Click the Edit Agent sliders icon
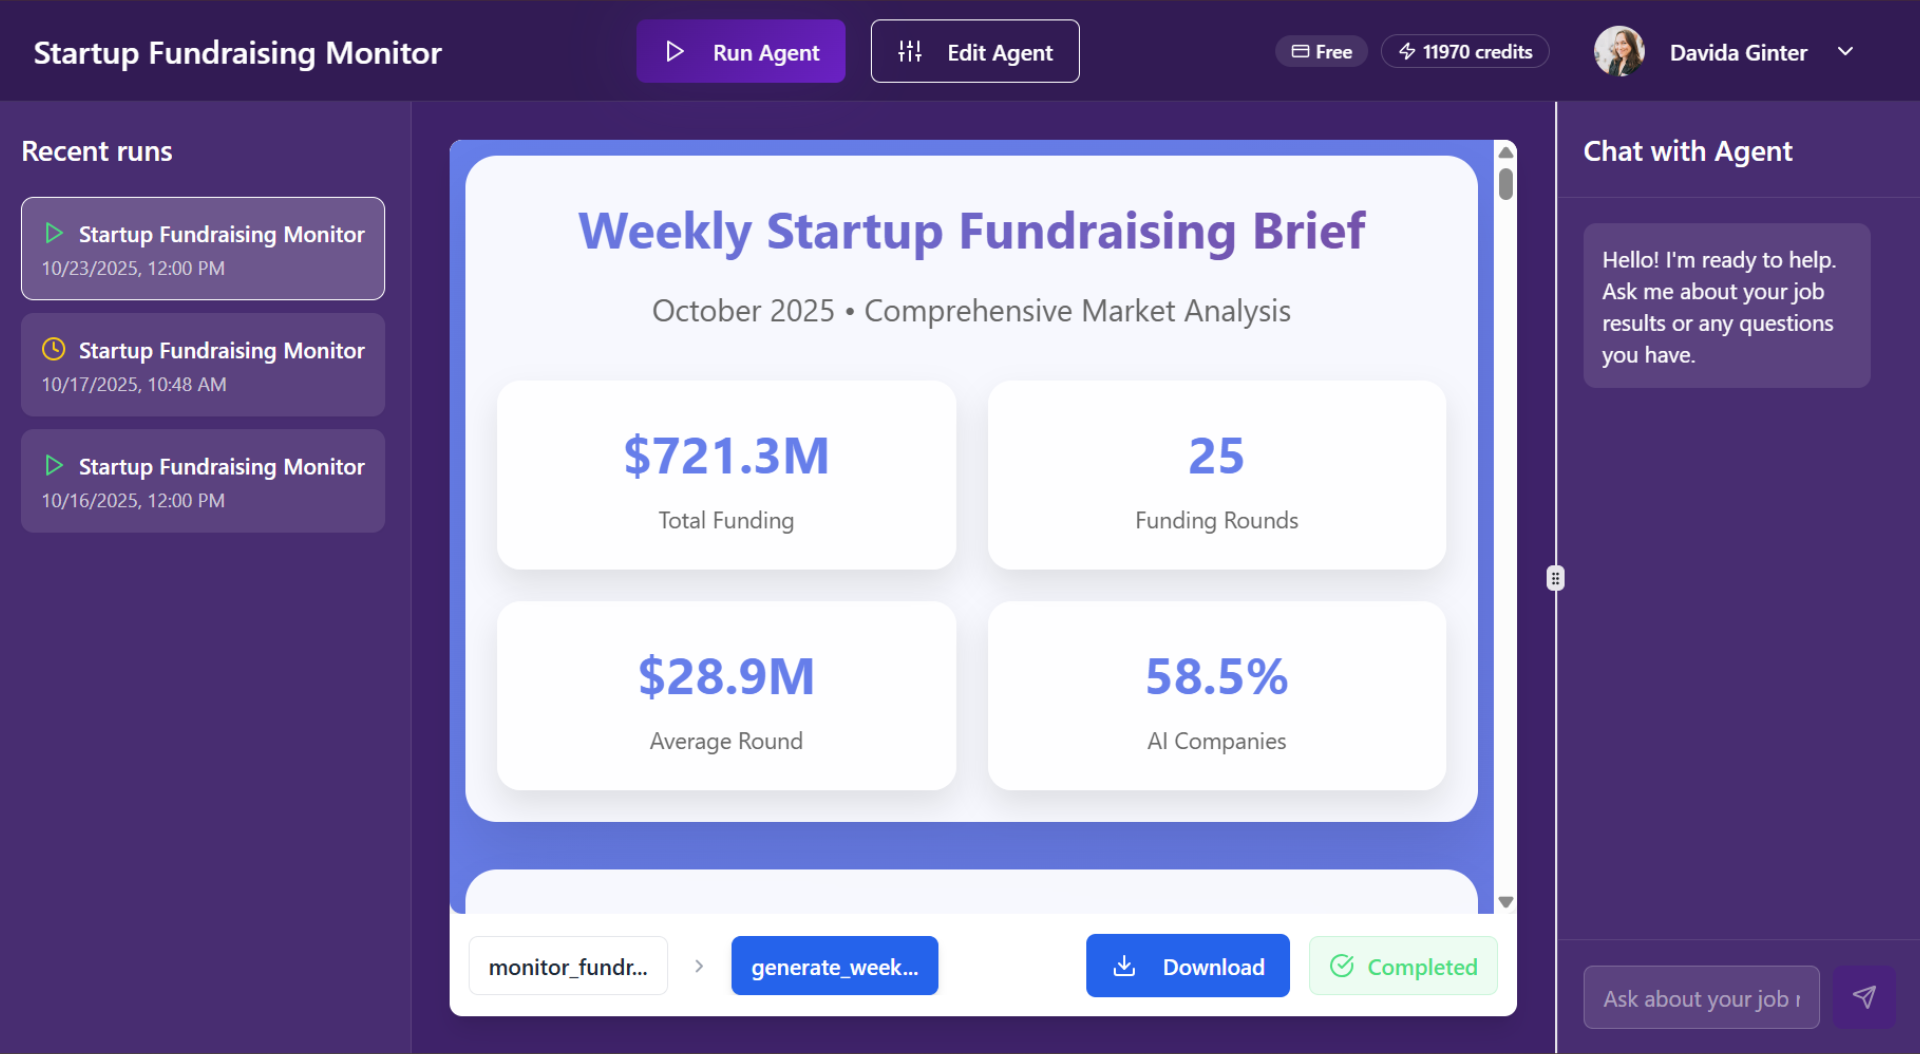This screenshot has width=1920, height=1054. (910, 51)
